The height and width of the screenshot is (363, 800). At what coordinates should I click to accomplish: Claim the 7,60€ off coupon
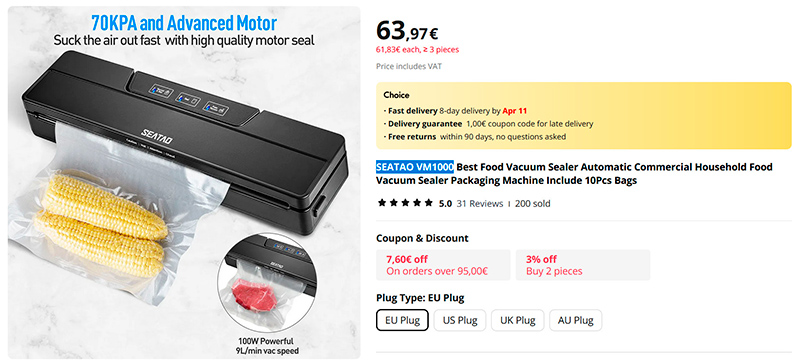pyautogui.click(x=443, y=265)
